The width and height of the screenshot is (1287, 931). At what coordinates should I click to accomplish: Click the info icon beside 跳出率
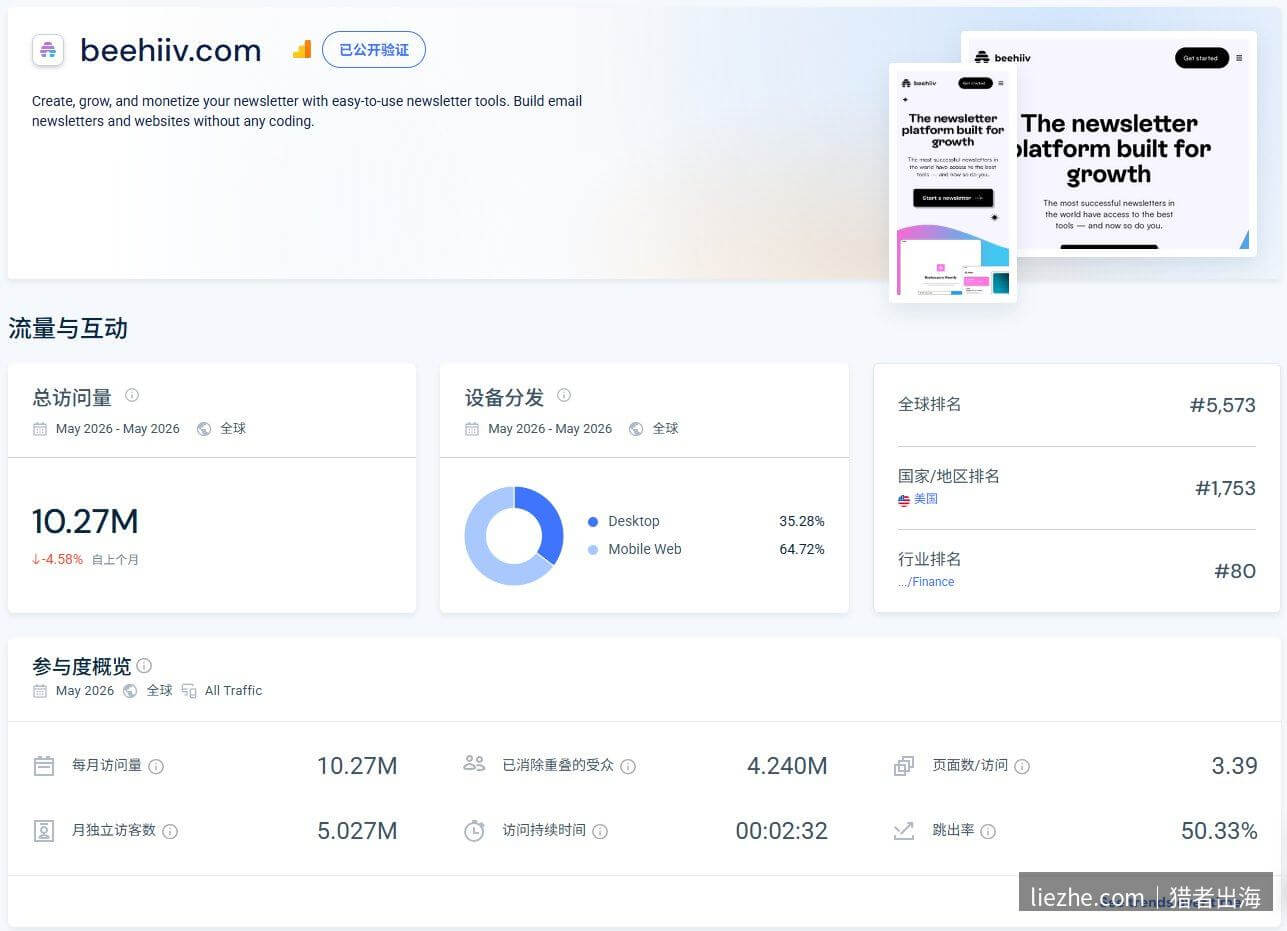click(x=988, y=832)
